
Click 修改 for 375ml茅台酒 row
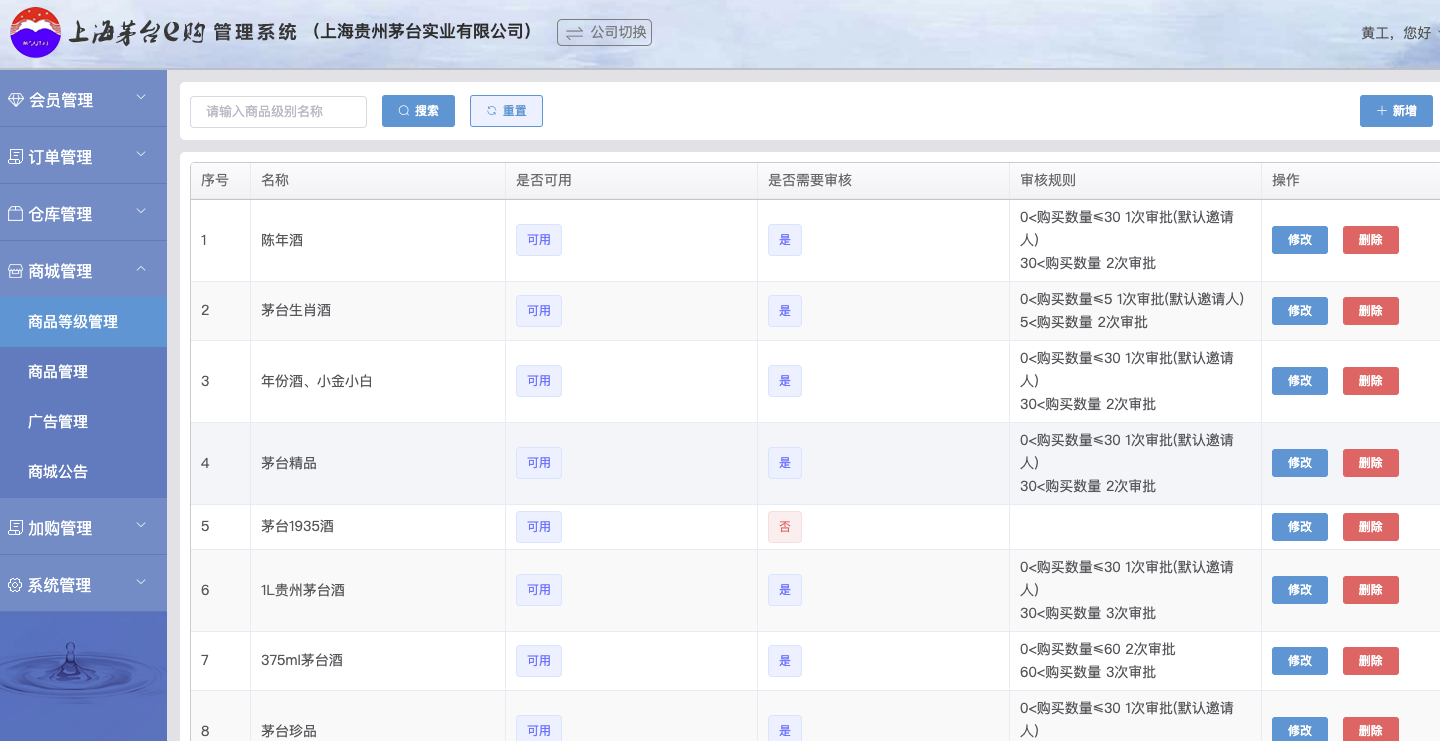coord(1300,661)
